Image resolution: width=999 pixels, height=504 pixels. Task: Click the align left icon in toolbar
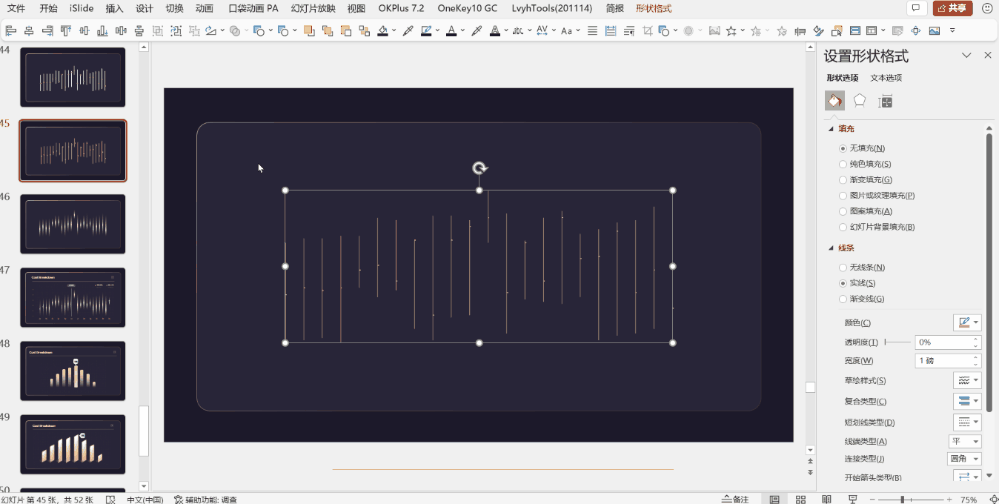coord(11,31)
